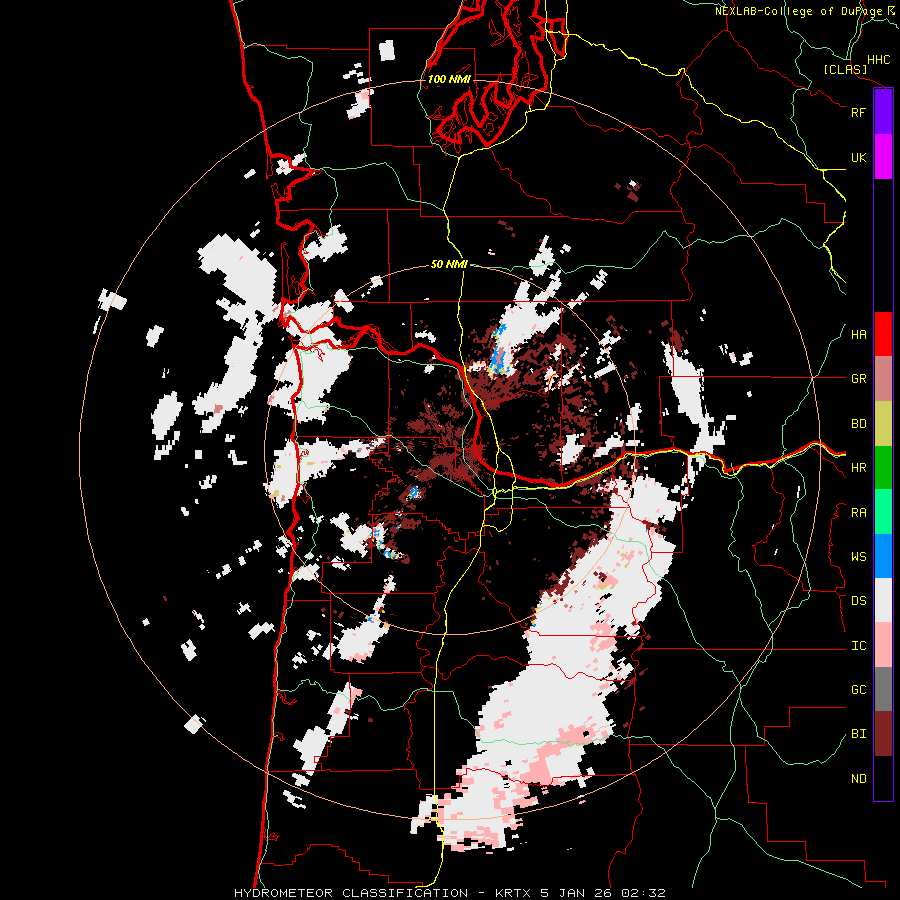The image size is (900, 900).
Task: Click the HA legend label
Action: (858, 335)
